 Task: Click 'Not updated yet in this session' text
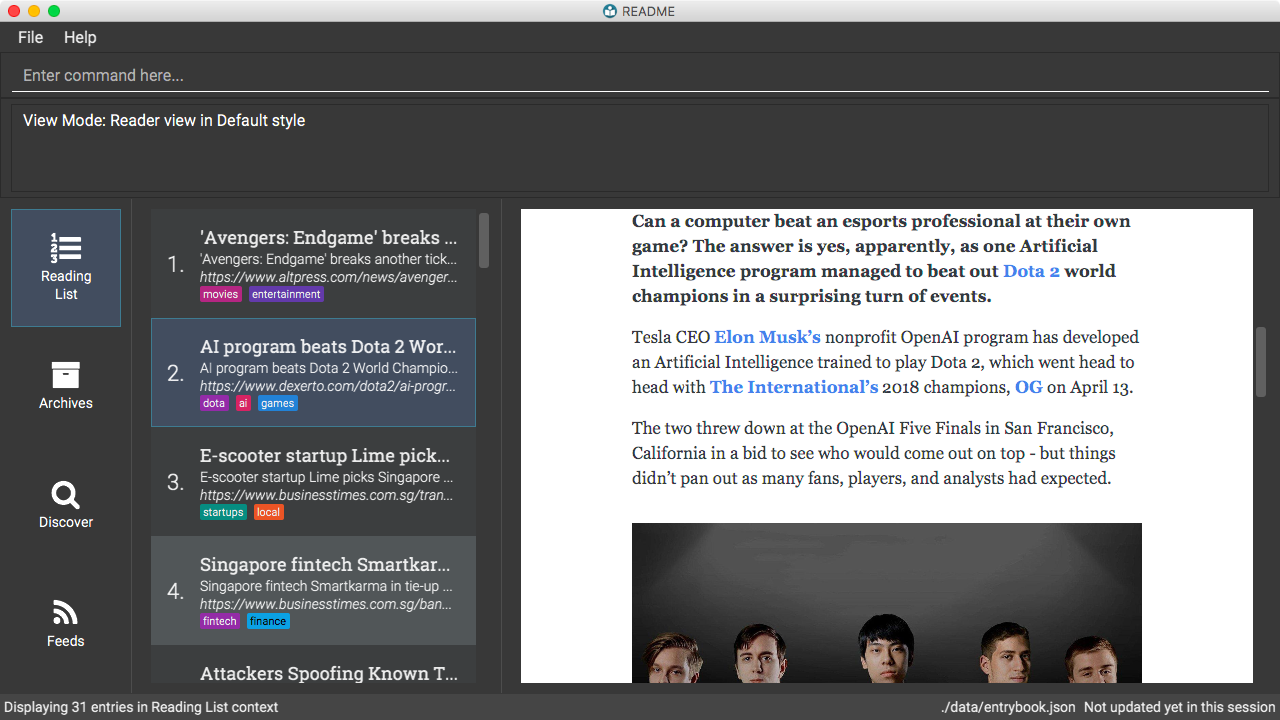[x=1180, y=707]
